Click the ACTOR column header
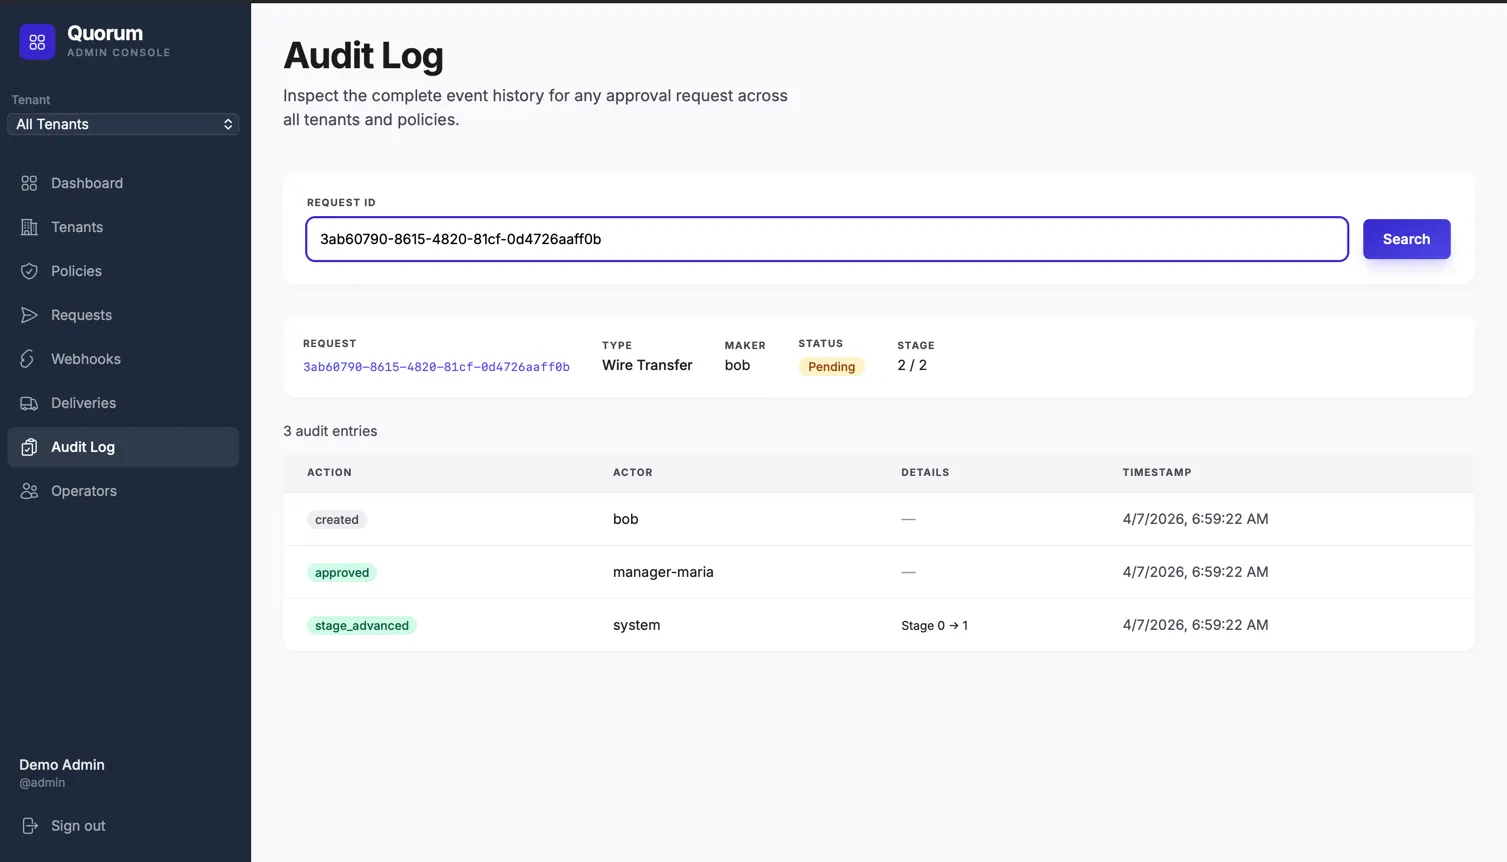 coord(632,472)
